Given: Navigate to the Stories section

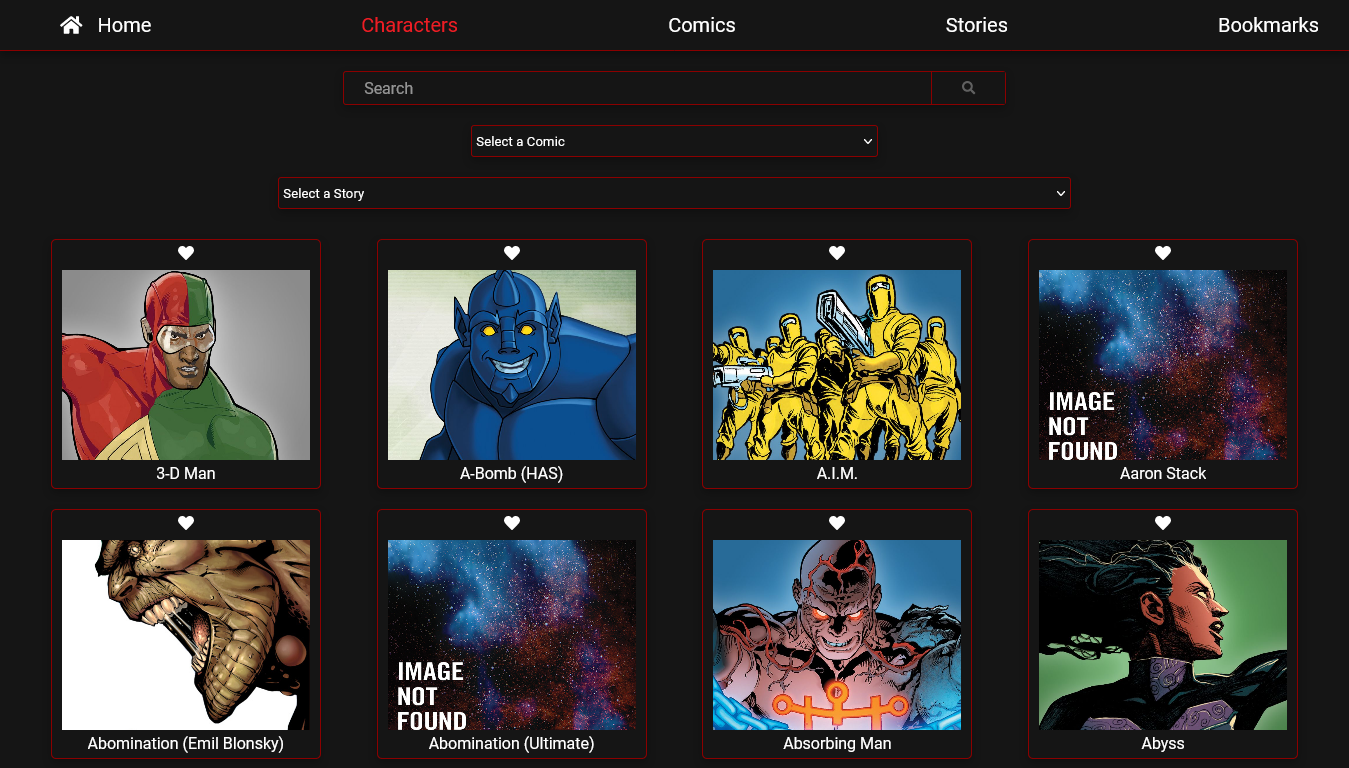Looking at the screenshot, I should click(976, 25).
